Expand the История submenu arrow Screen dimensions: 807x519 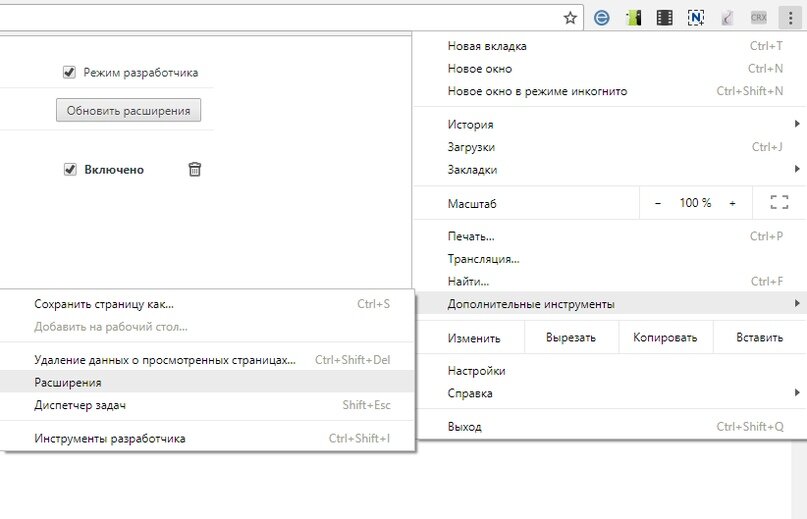tap(797, 124)
